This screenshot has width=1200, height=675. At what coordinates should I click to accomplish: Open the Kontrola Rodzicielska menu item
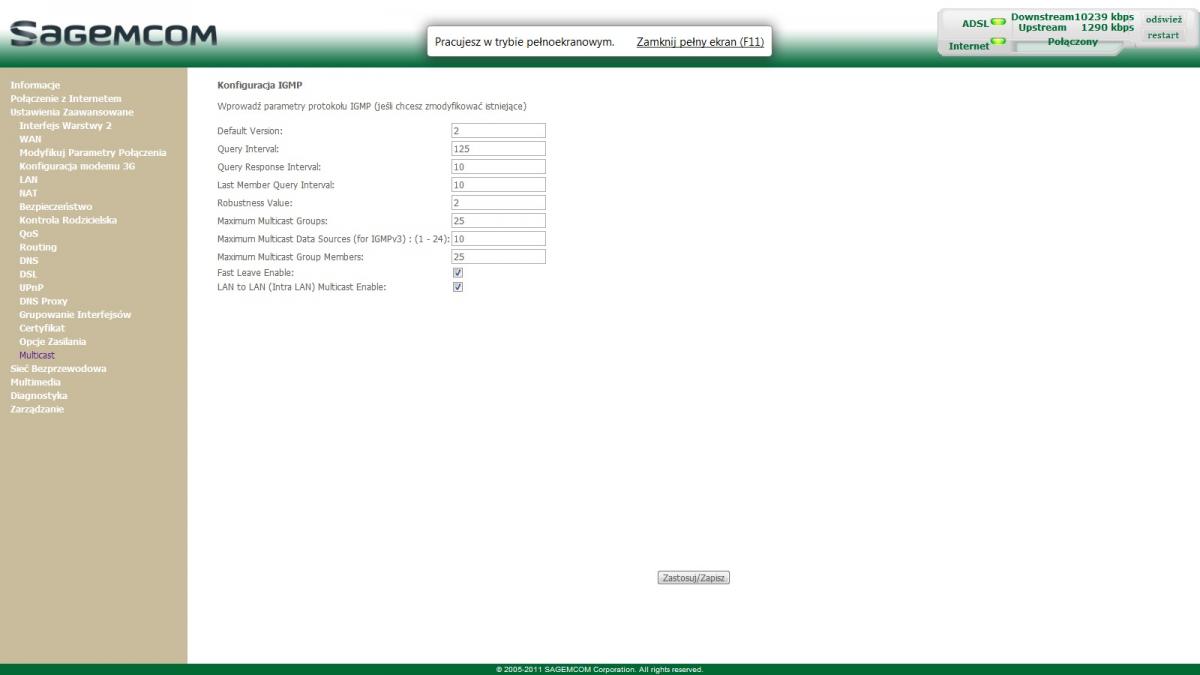(x=68, y=220)
